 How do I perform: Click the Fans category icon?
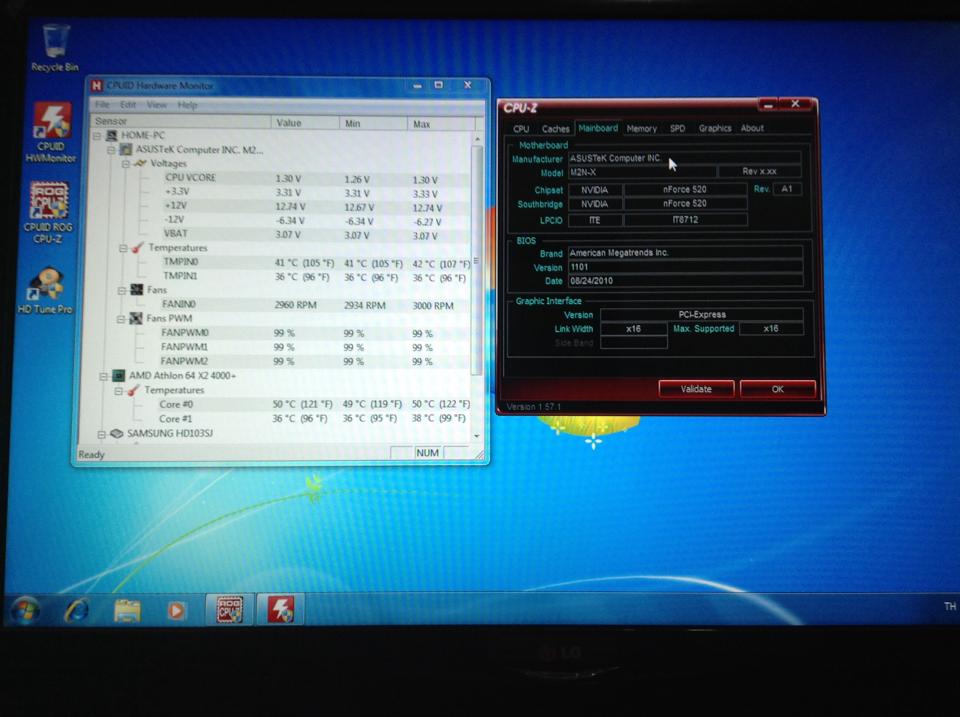coord(137,290)
